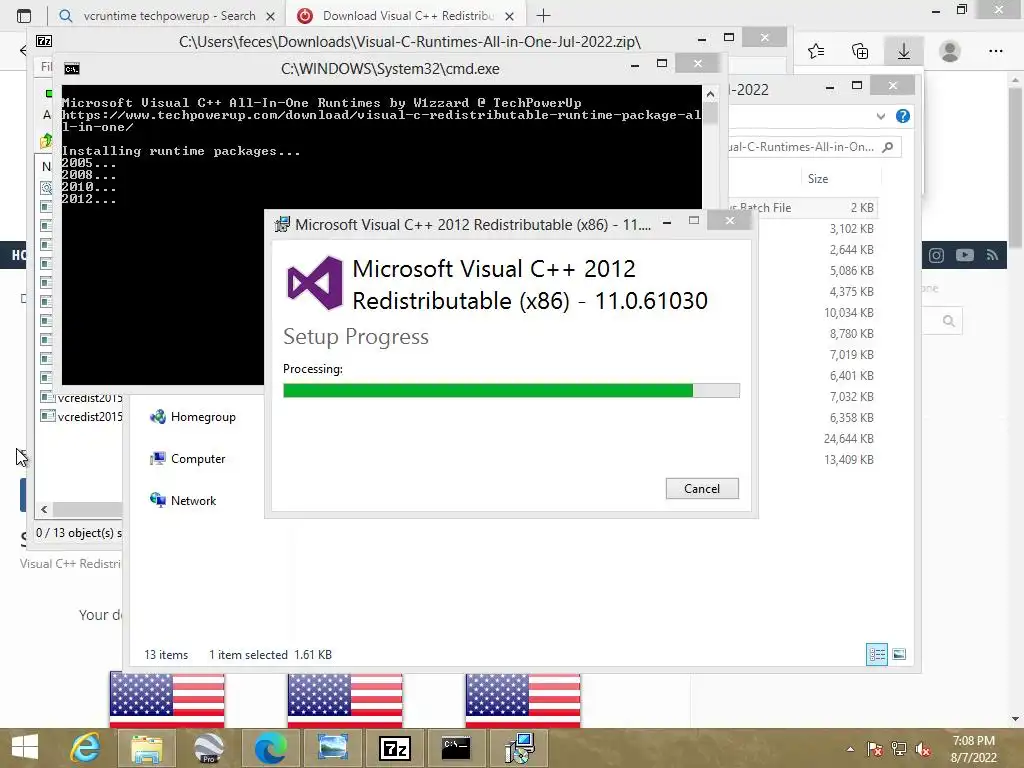Select the Batch File 2 KB row
This screenshot has height=768, width=1024.
click(x=803, y=208)
